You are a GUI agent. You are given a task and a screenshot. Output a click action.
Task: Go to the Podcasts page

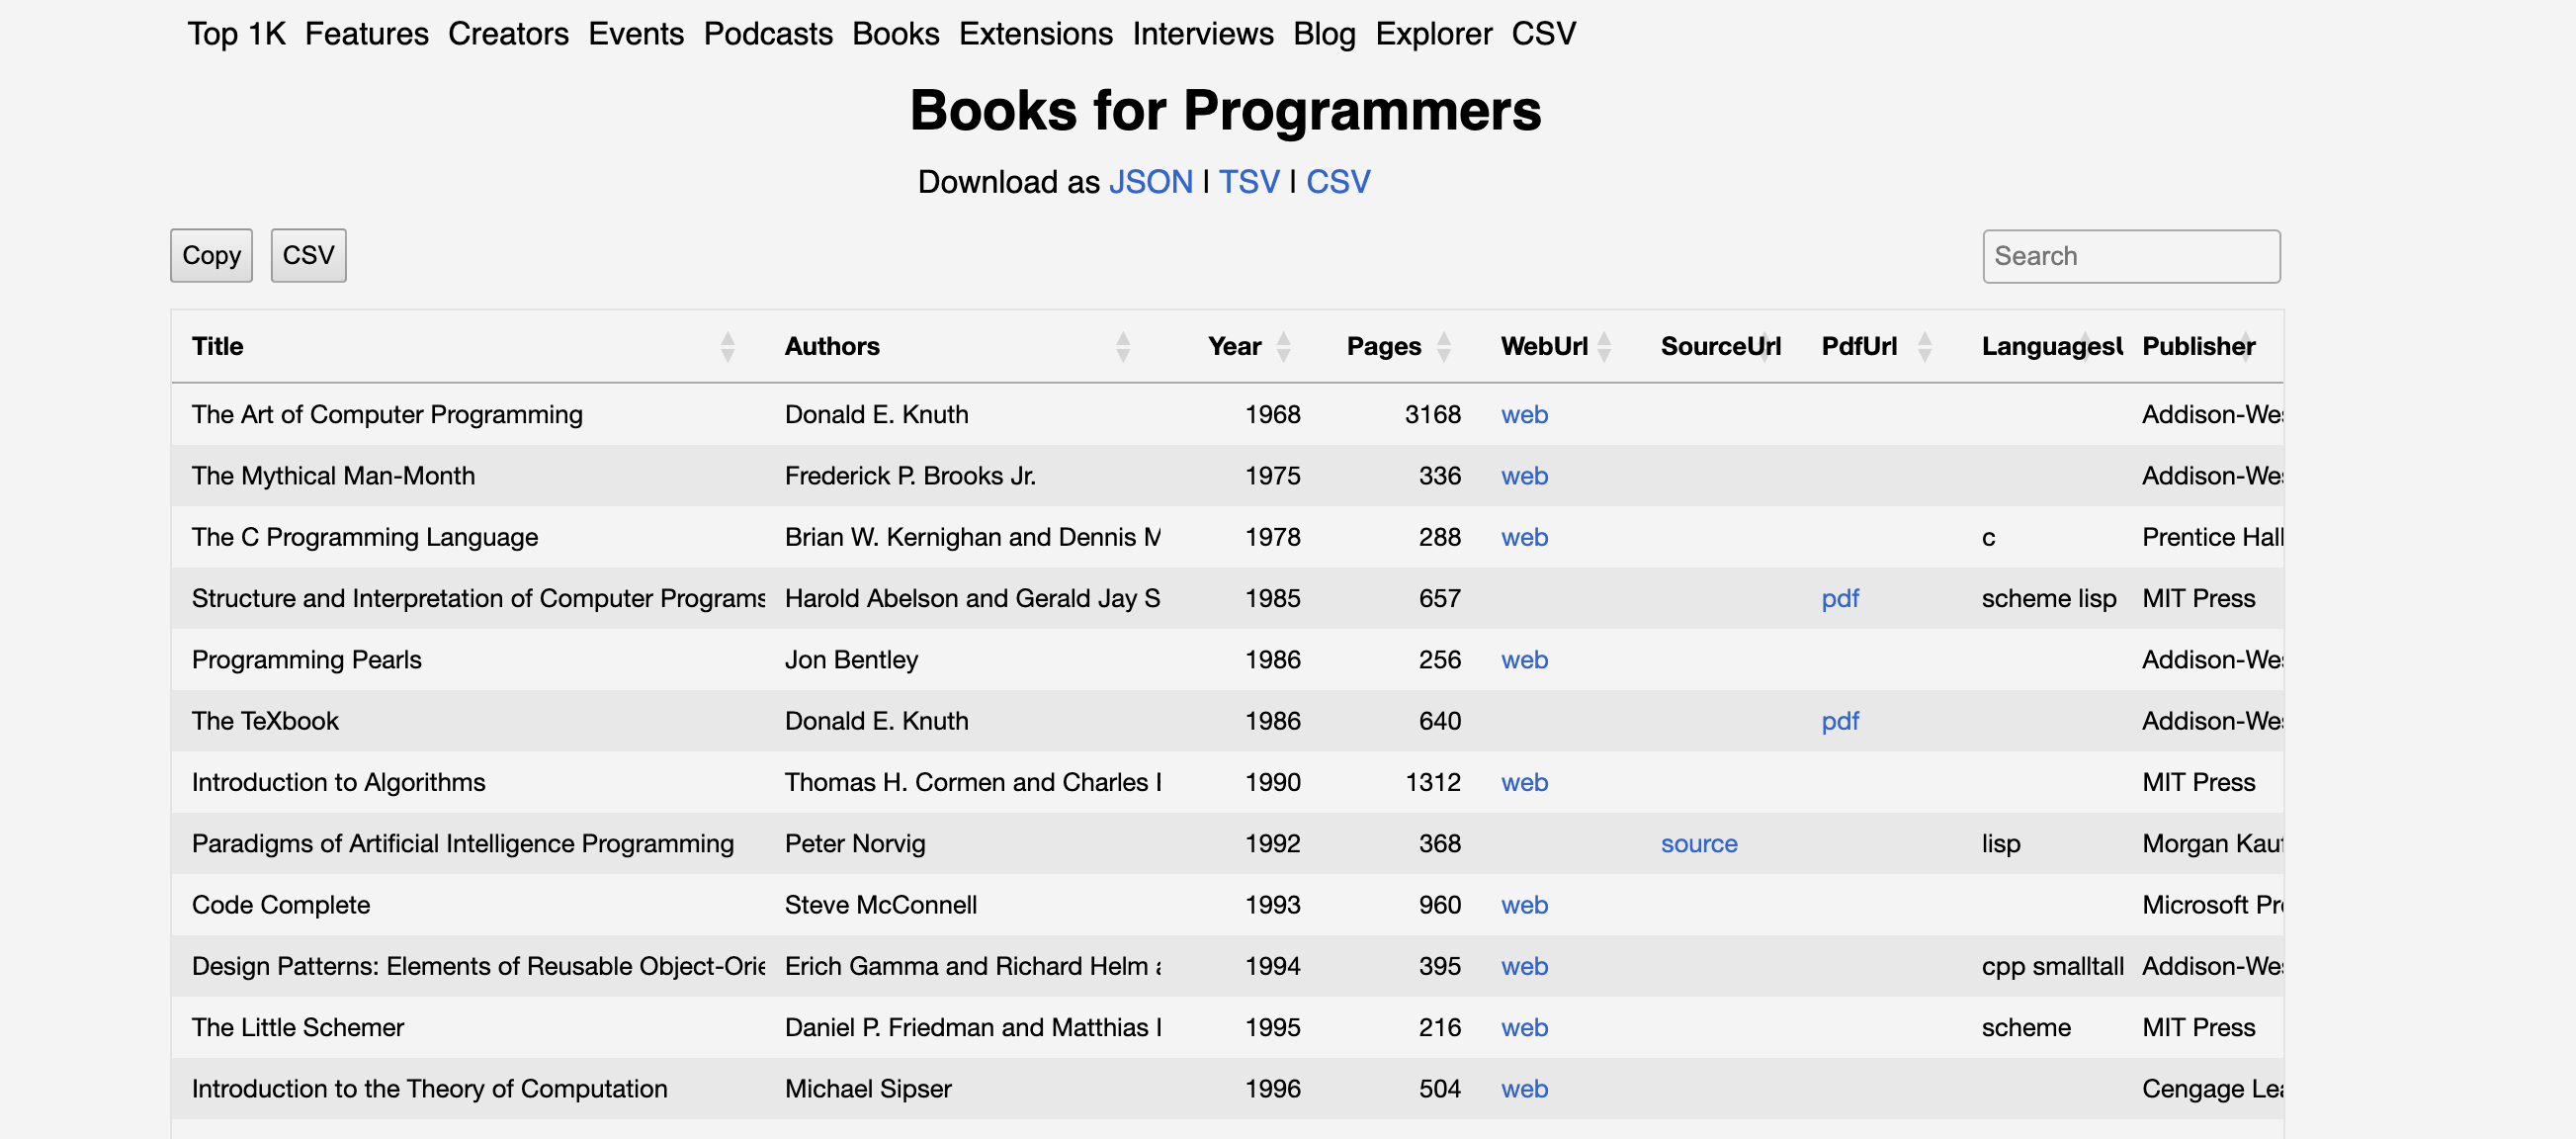coord(767,34)
